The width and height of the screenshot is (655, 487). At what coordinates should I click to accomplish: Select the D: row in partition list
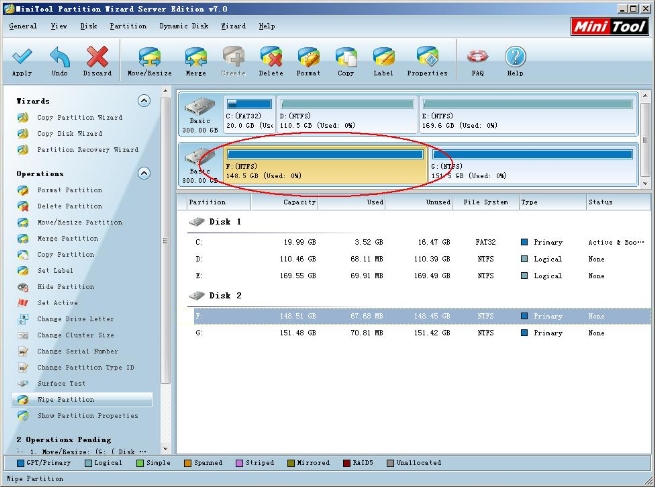420,259
